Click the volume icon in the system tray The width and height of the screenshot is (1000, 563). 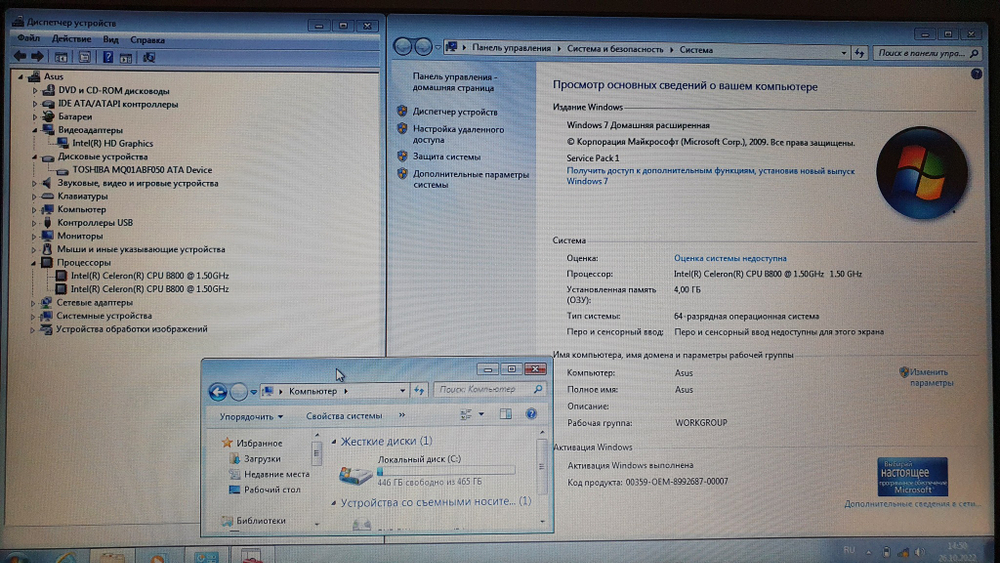click(x=919, y=552)
